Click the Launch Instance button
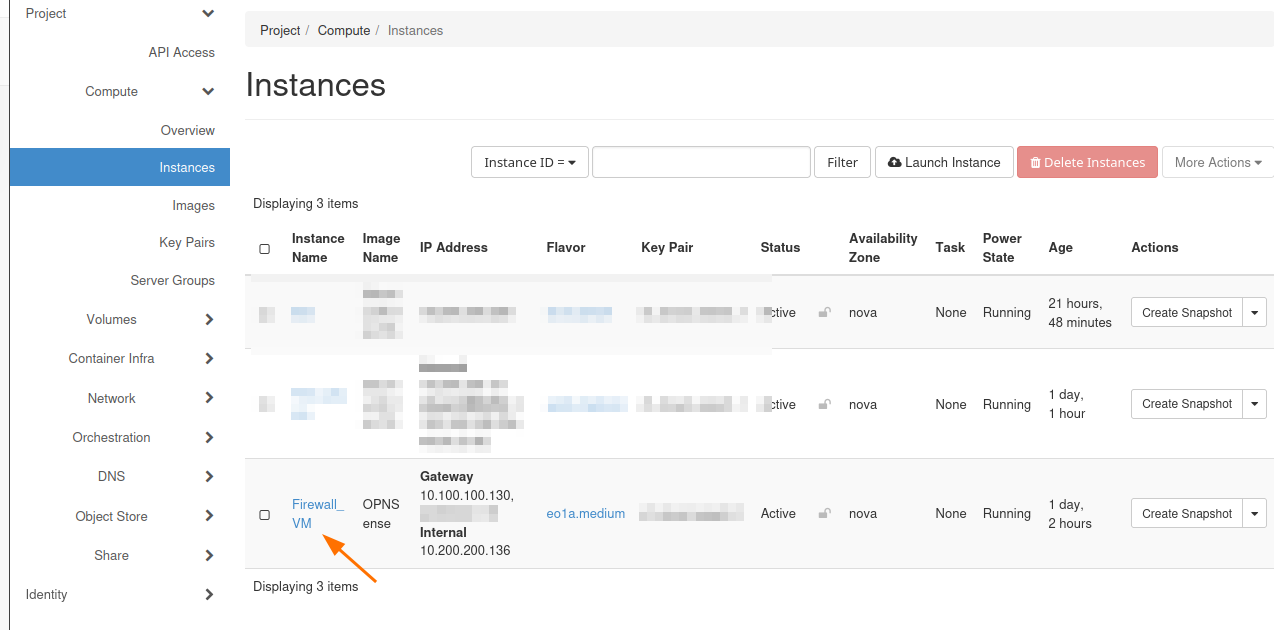Viewport: 1274px width, 630px height. (944, 162)
